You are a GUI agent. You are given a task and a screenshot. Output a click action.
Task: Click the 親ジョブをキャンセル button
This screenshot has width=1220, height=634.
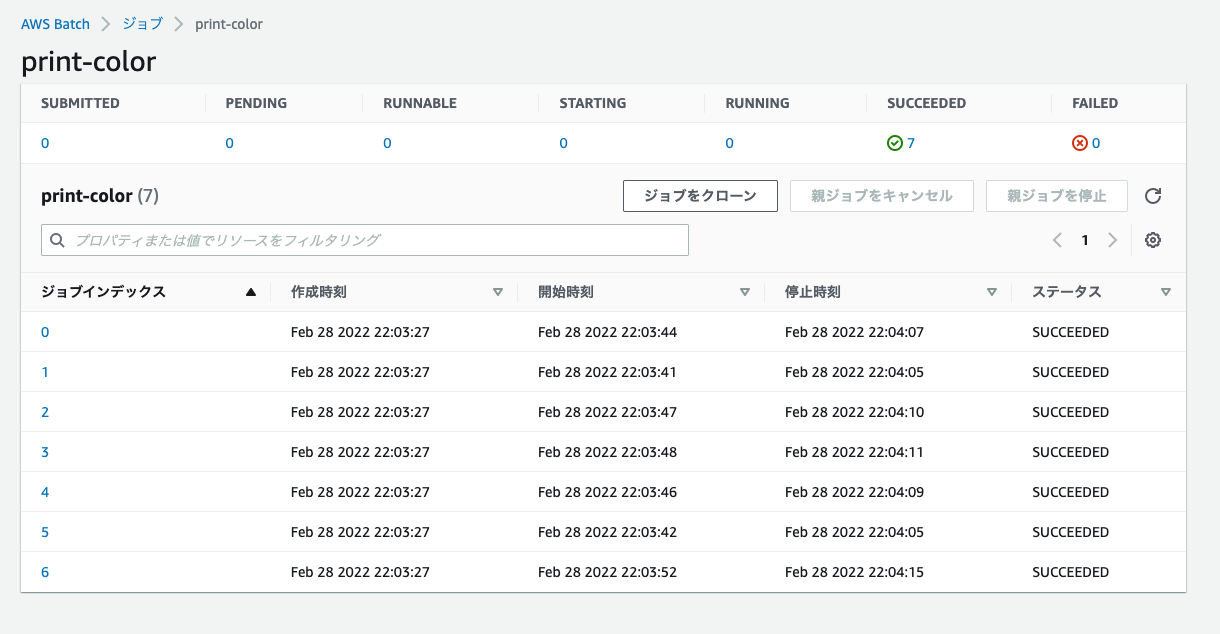(x=882, y=196)
